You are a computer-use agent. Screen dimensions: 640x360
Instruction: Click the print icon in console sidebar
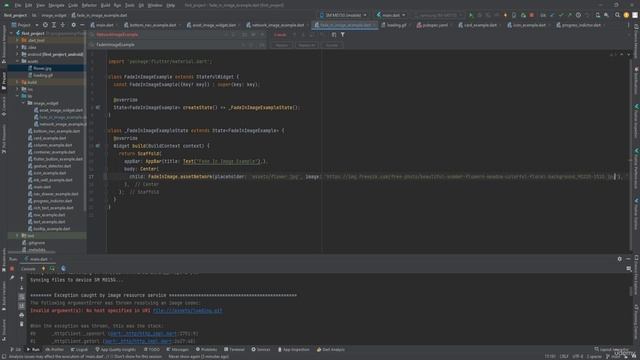[22, 315]
